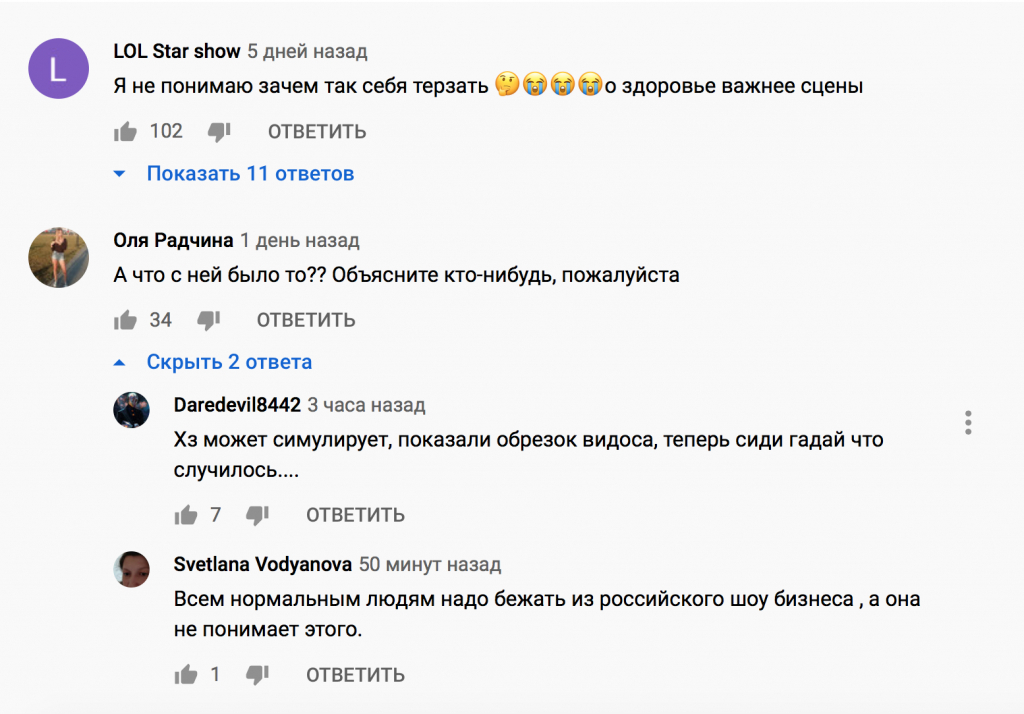Like the LOL Star show comment
The width and height of the screenshot is (1024, 714).
tap(125, 132)
